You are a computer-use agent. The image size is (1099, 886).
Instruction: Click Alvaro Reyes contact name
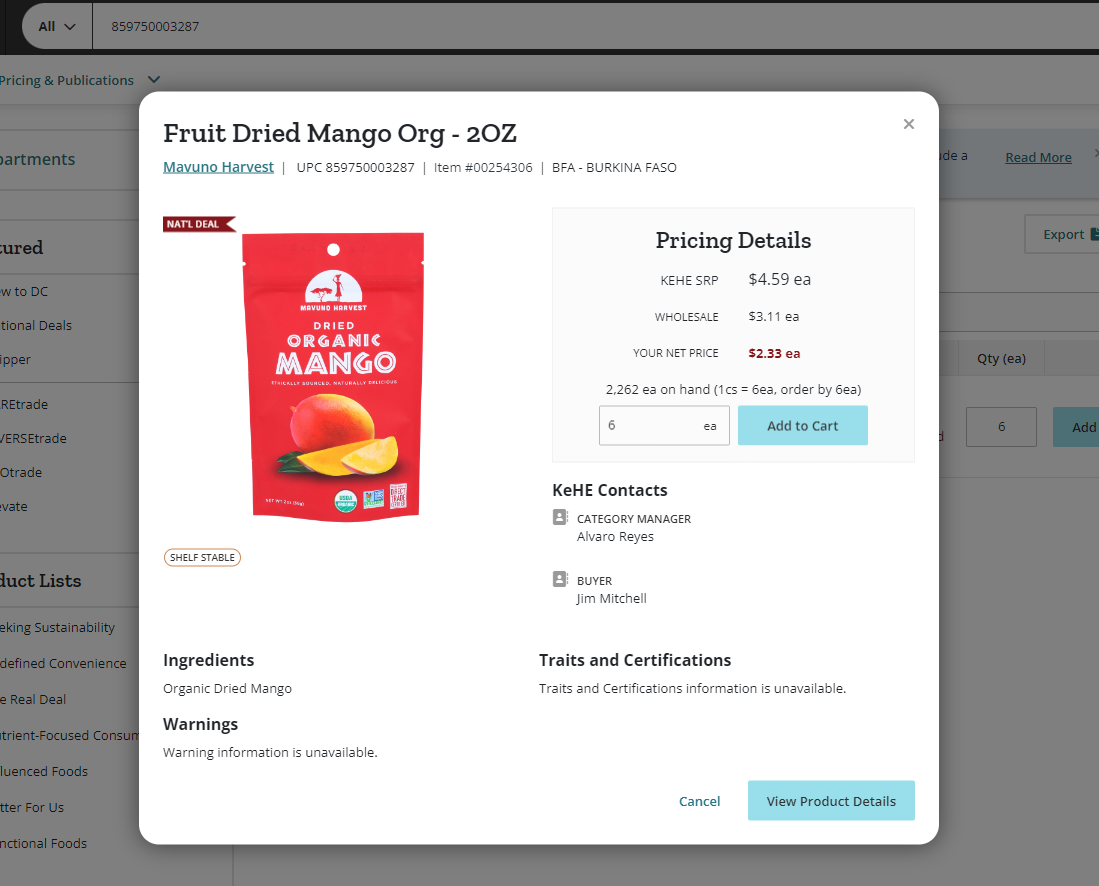615,536
